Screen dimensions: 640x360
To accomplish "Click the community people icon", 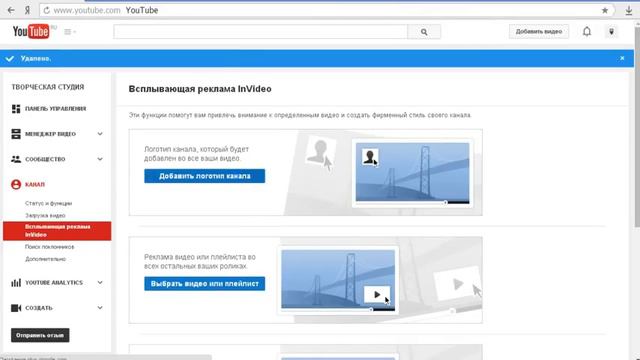I will point(16,159).
